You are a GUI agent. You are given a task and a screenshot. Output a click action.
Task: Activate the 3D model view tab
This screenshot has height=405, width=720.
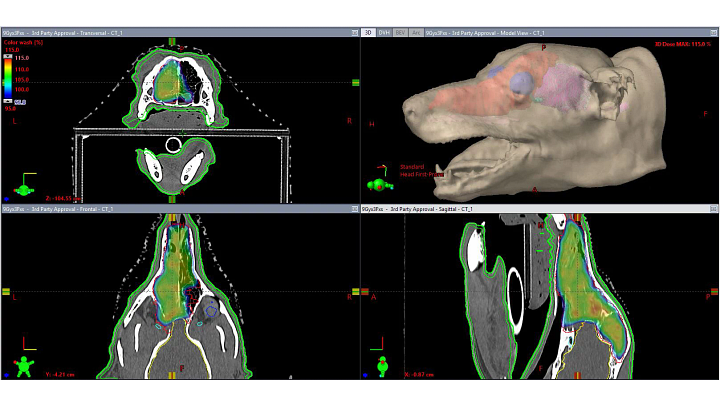pyautogui.click(x=369, y=33)
